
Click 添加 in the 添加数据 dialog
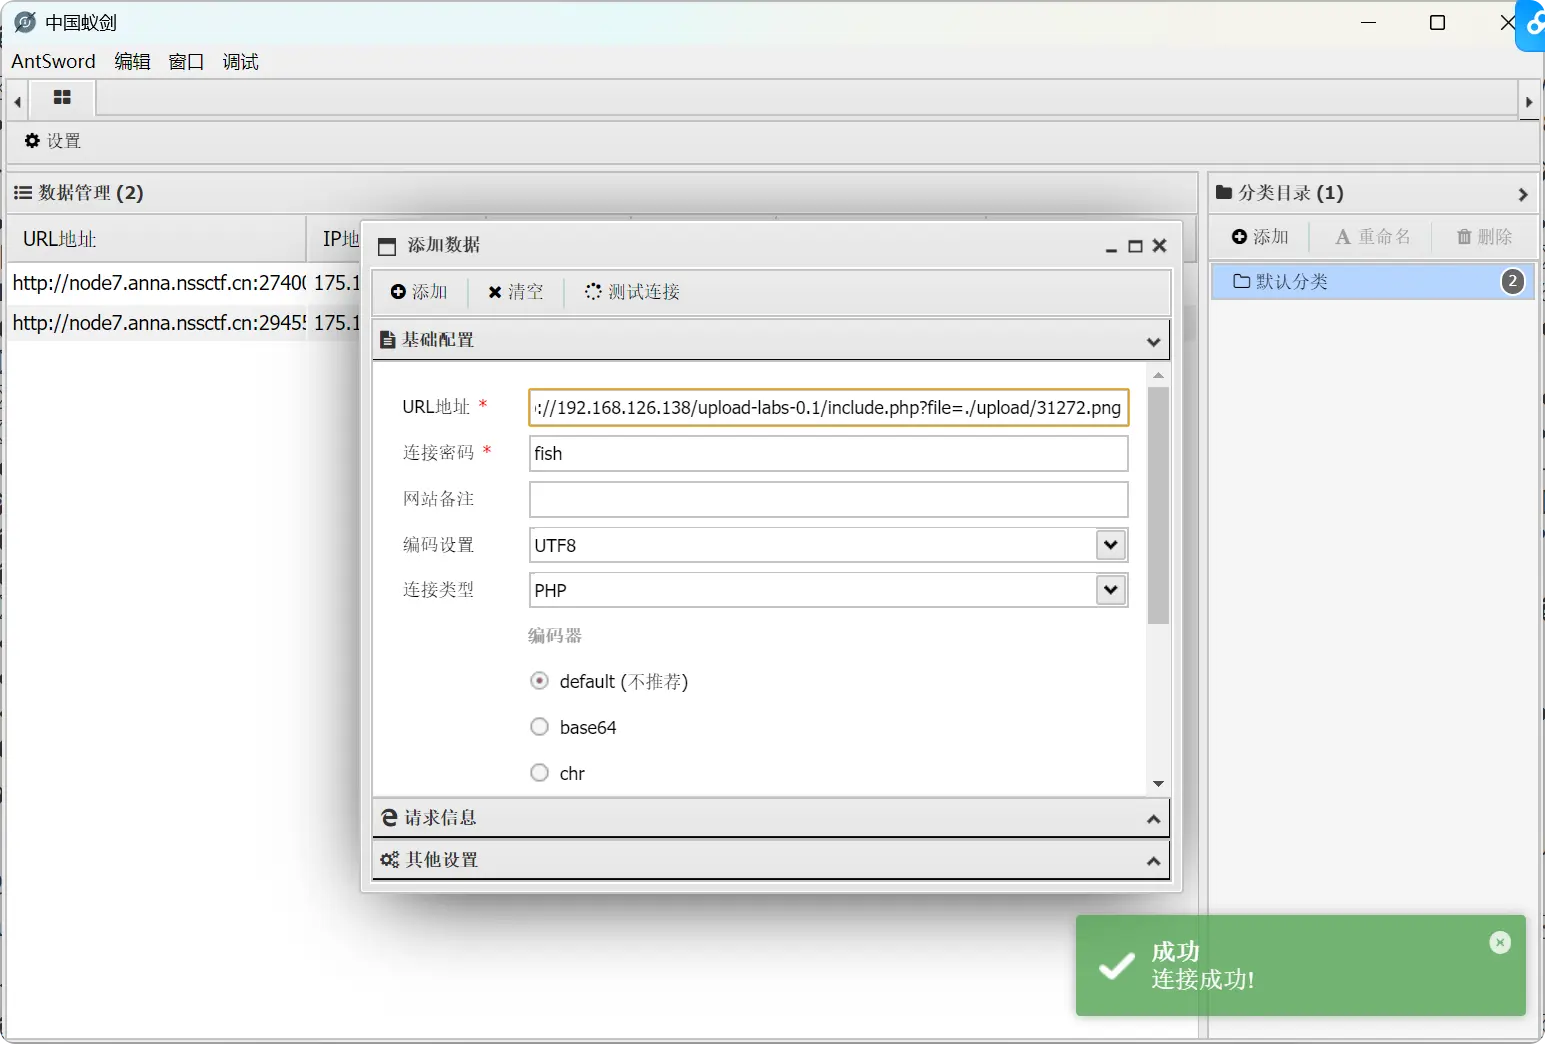(x=419, y=292)
